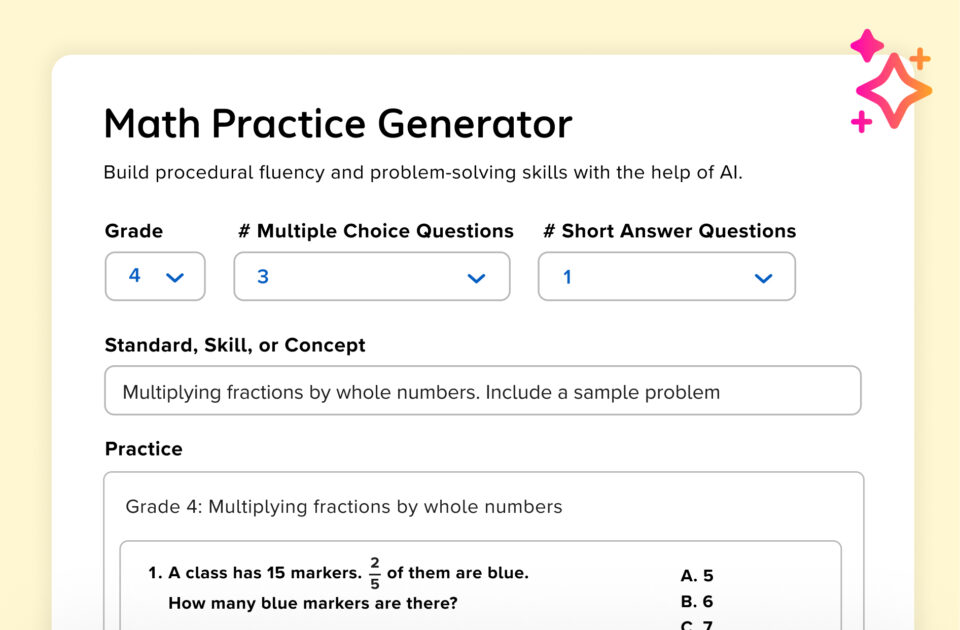
Task: Click the chevron on Short Answer dropdown
Action: pyautogui.click(x=763, y=278)
